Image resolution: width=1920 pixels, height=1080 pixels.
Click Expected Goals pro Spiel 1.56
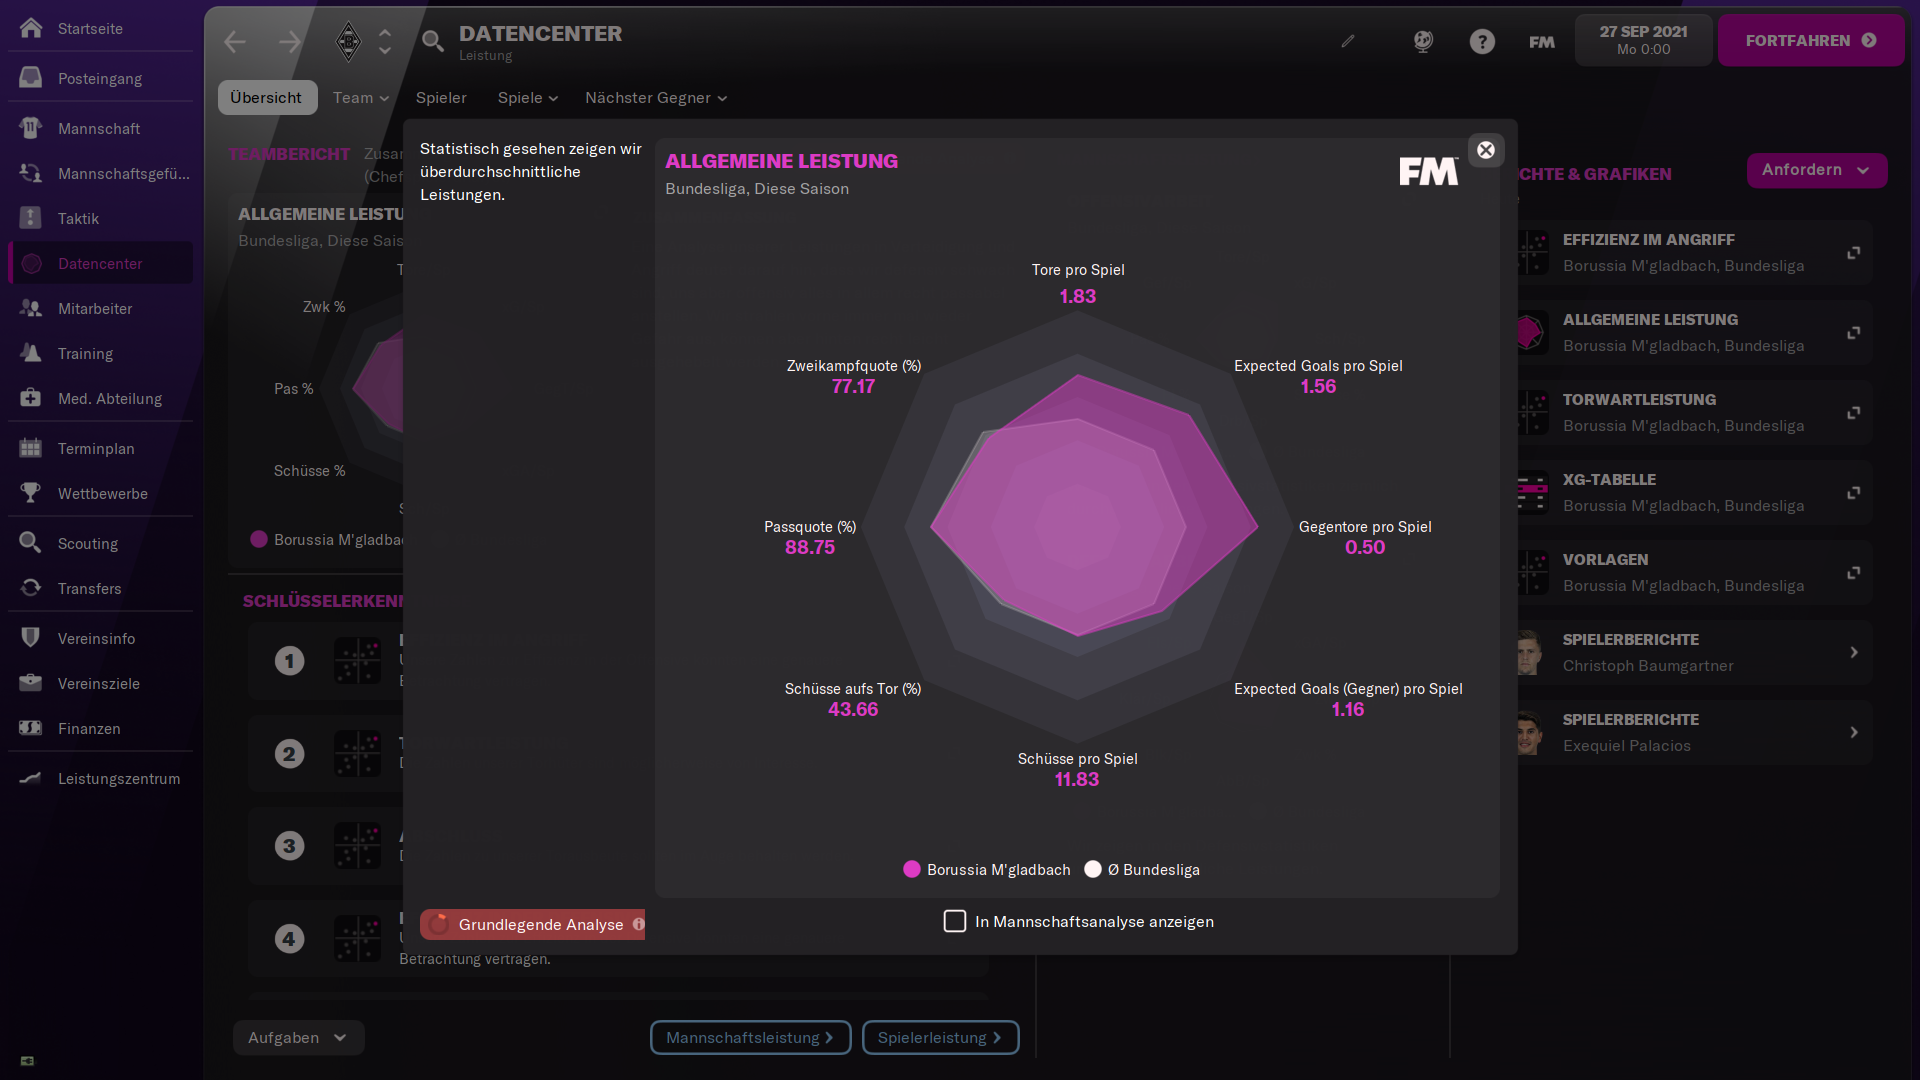[x=1318, y=386]
